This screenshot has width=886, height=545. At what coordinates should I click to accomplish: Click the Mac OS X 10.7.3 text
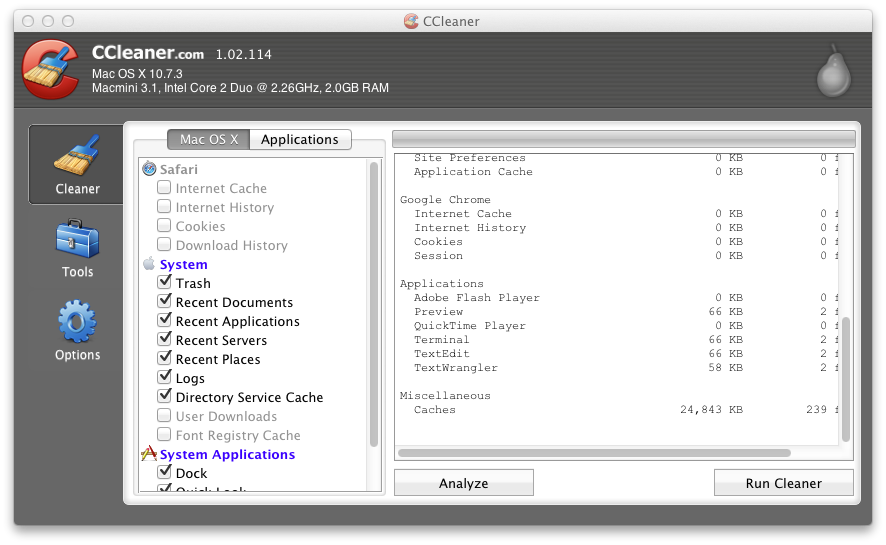point(137,74)
